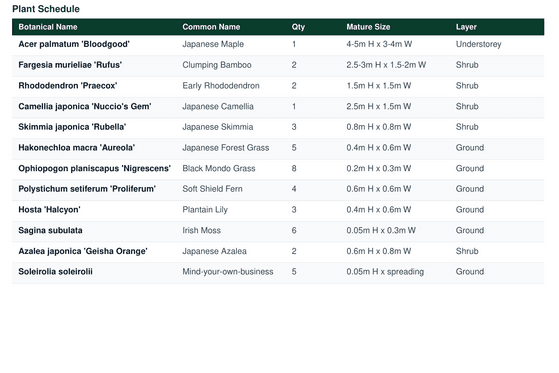Select Hosta 'Halcyon' cell
This screenshot has width=559, height=373.
tap(49, 210)
